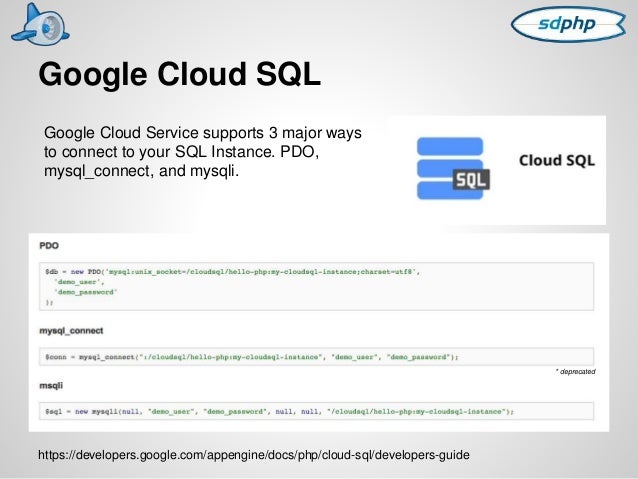Click the '$conn = mysql_connect' code line

point(252,357)
